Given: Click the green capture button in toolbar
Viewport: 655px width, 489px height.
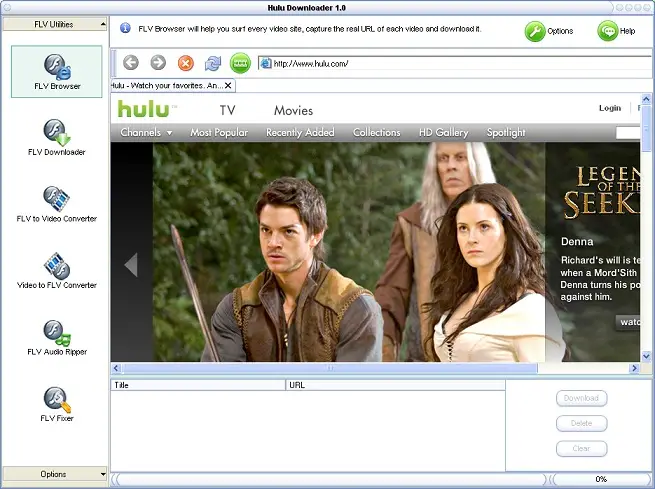Looking at the screenshot, I should click(x=240, y=63).
